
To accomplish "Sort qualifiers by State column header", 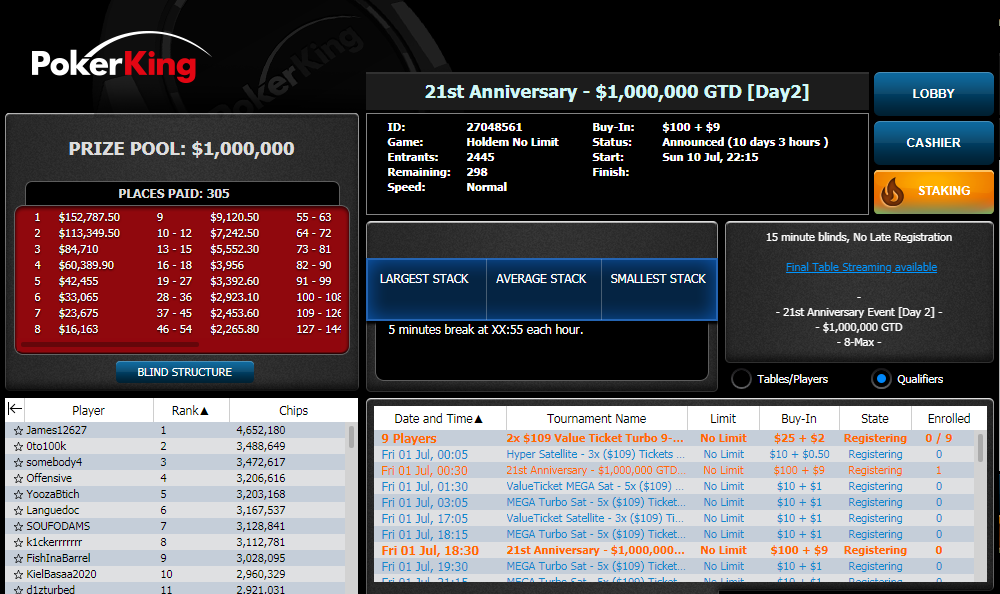I will point(874,419).
